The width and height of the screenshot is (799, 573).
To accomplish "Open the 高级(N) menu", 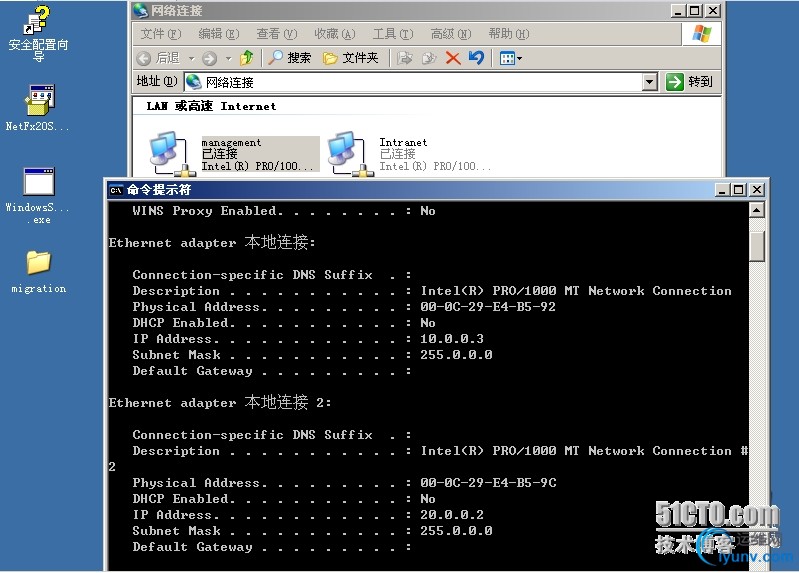I will click(450, 34).
